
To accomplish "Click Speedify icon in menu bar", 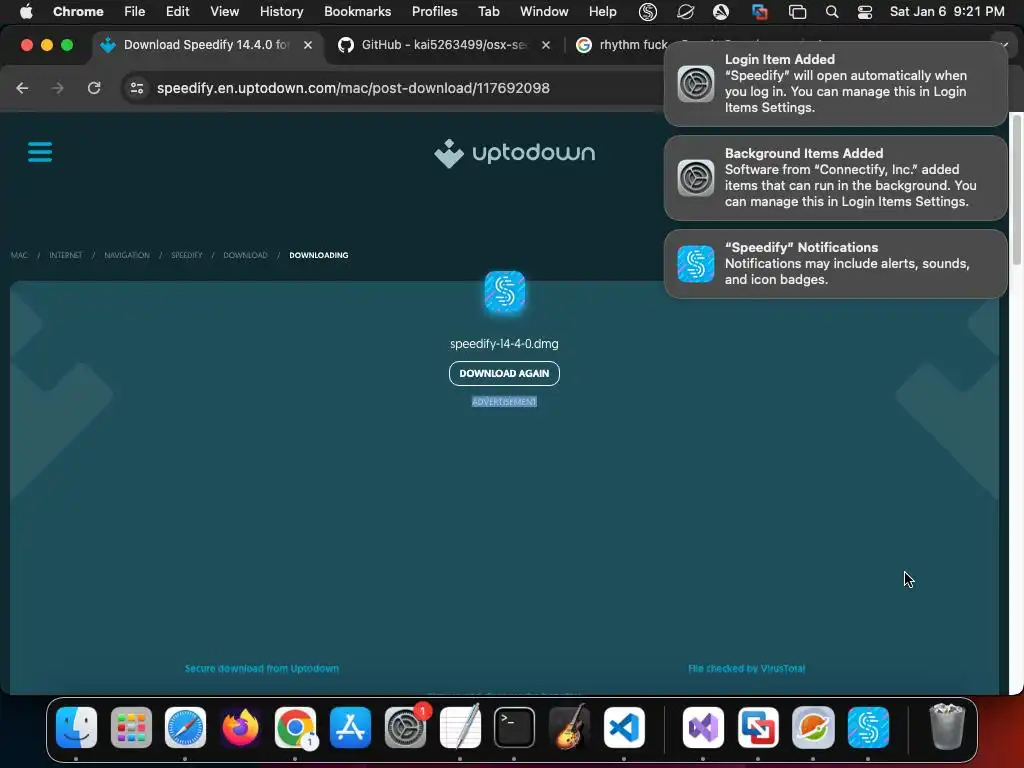I will [x=648, y=12].
